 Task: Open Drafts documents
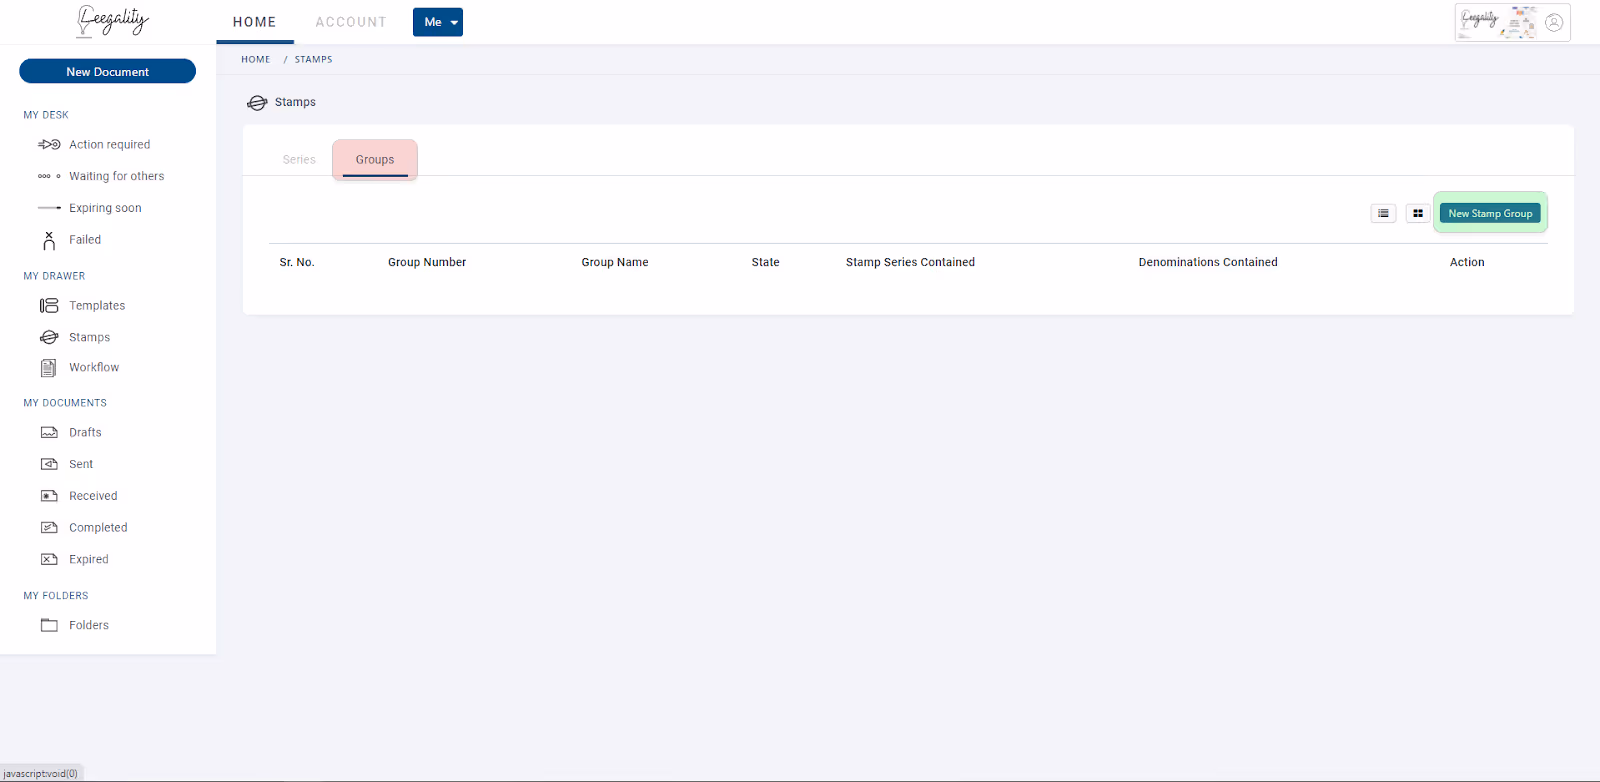click(x=85, y=433)
